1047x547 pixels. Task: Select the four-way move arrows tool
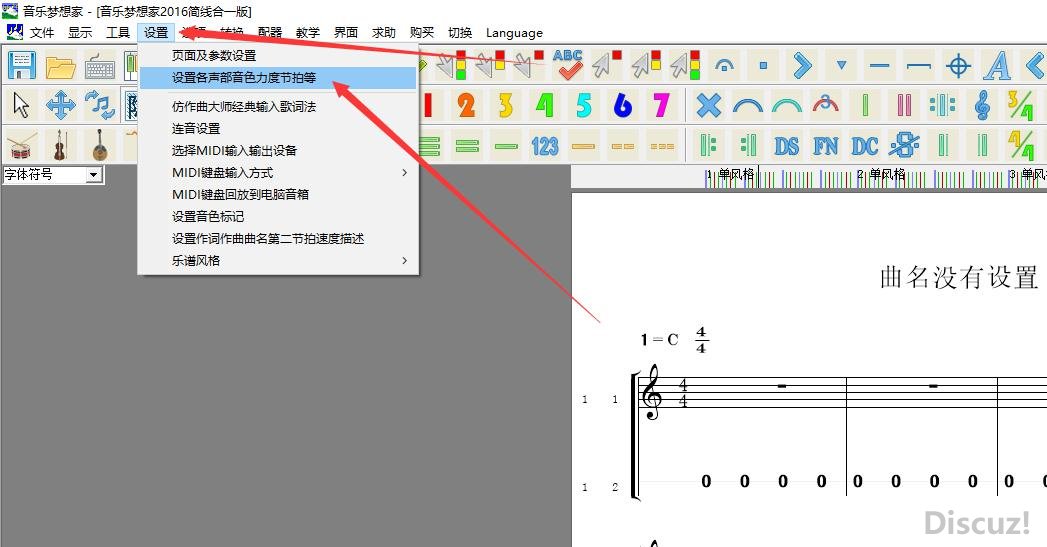point(60,106)
